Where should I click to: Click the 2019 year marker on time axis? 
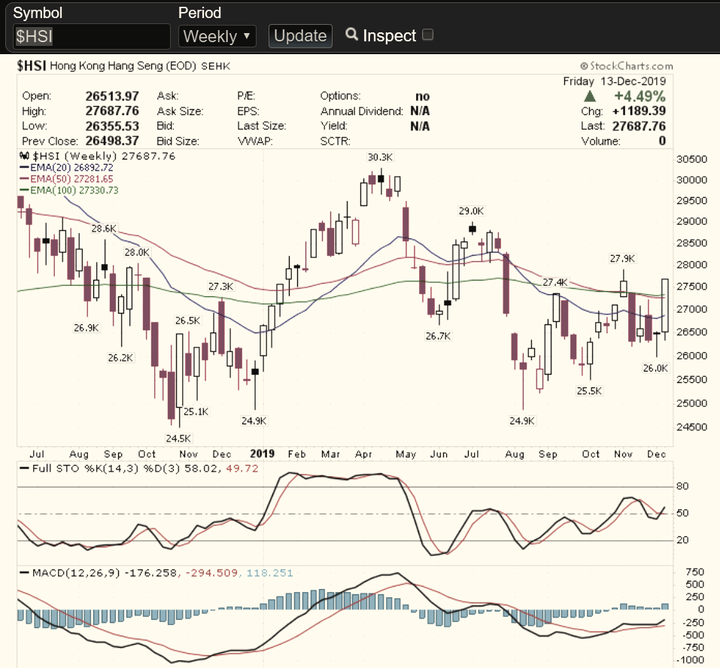[x=262, y=454]
